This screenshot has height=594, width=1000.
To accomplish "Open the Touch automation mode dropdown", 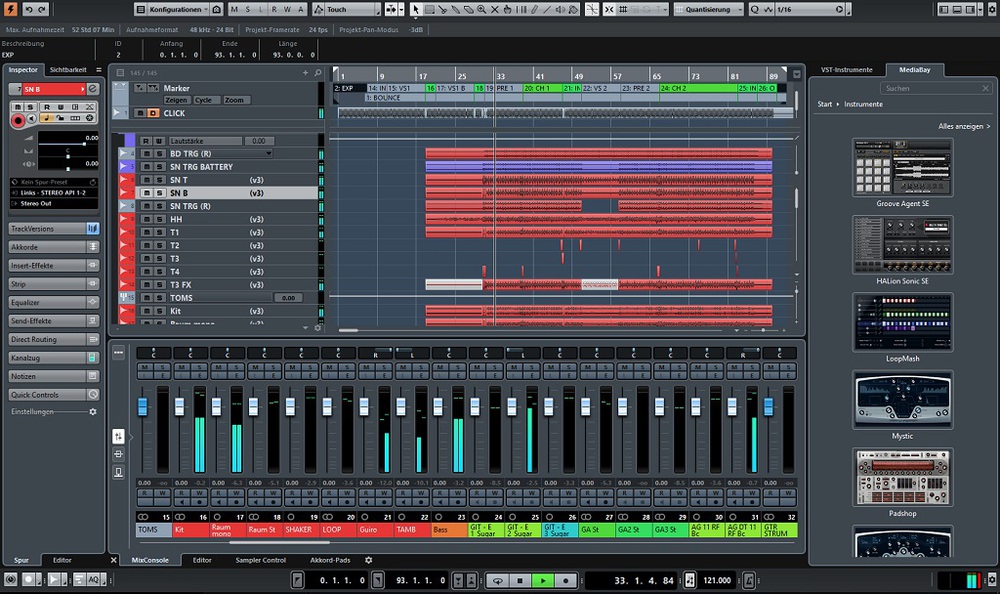I will point(346,9).
